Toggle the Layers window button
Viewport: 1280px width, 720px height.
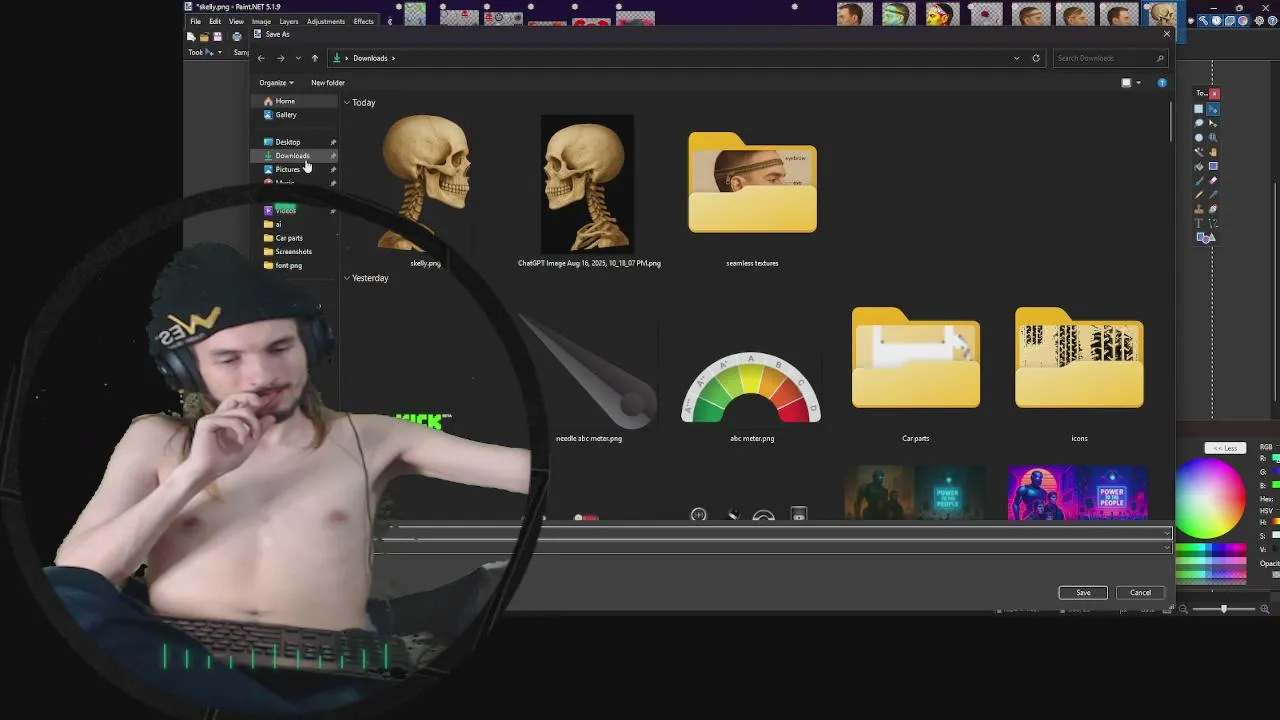(1230, 20)
